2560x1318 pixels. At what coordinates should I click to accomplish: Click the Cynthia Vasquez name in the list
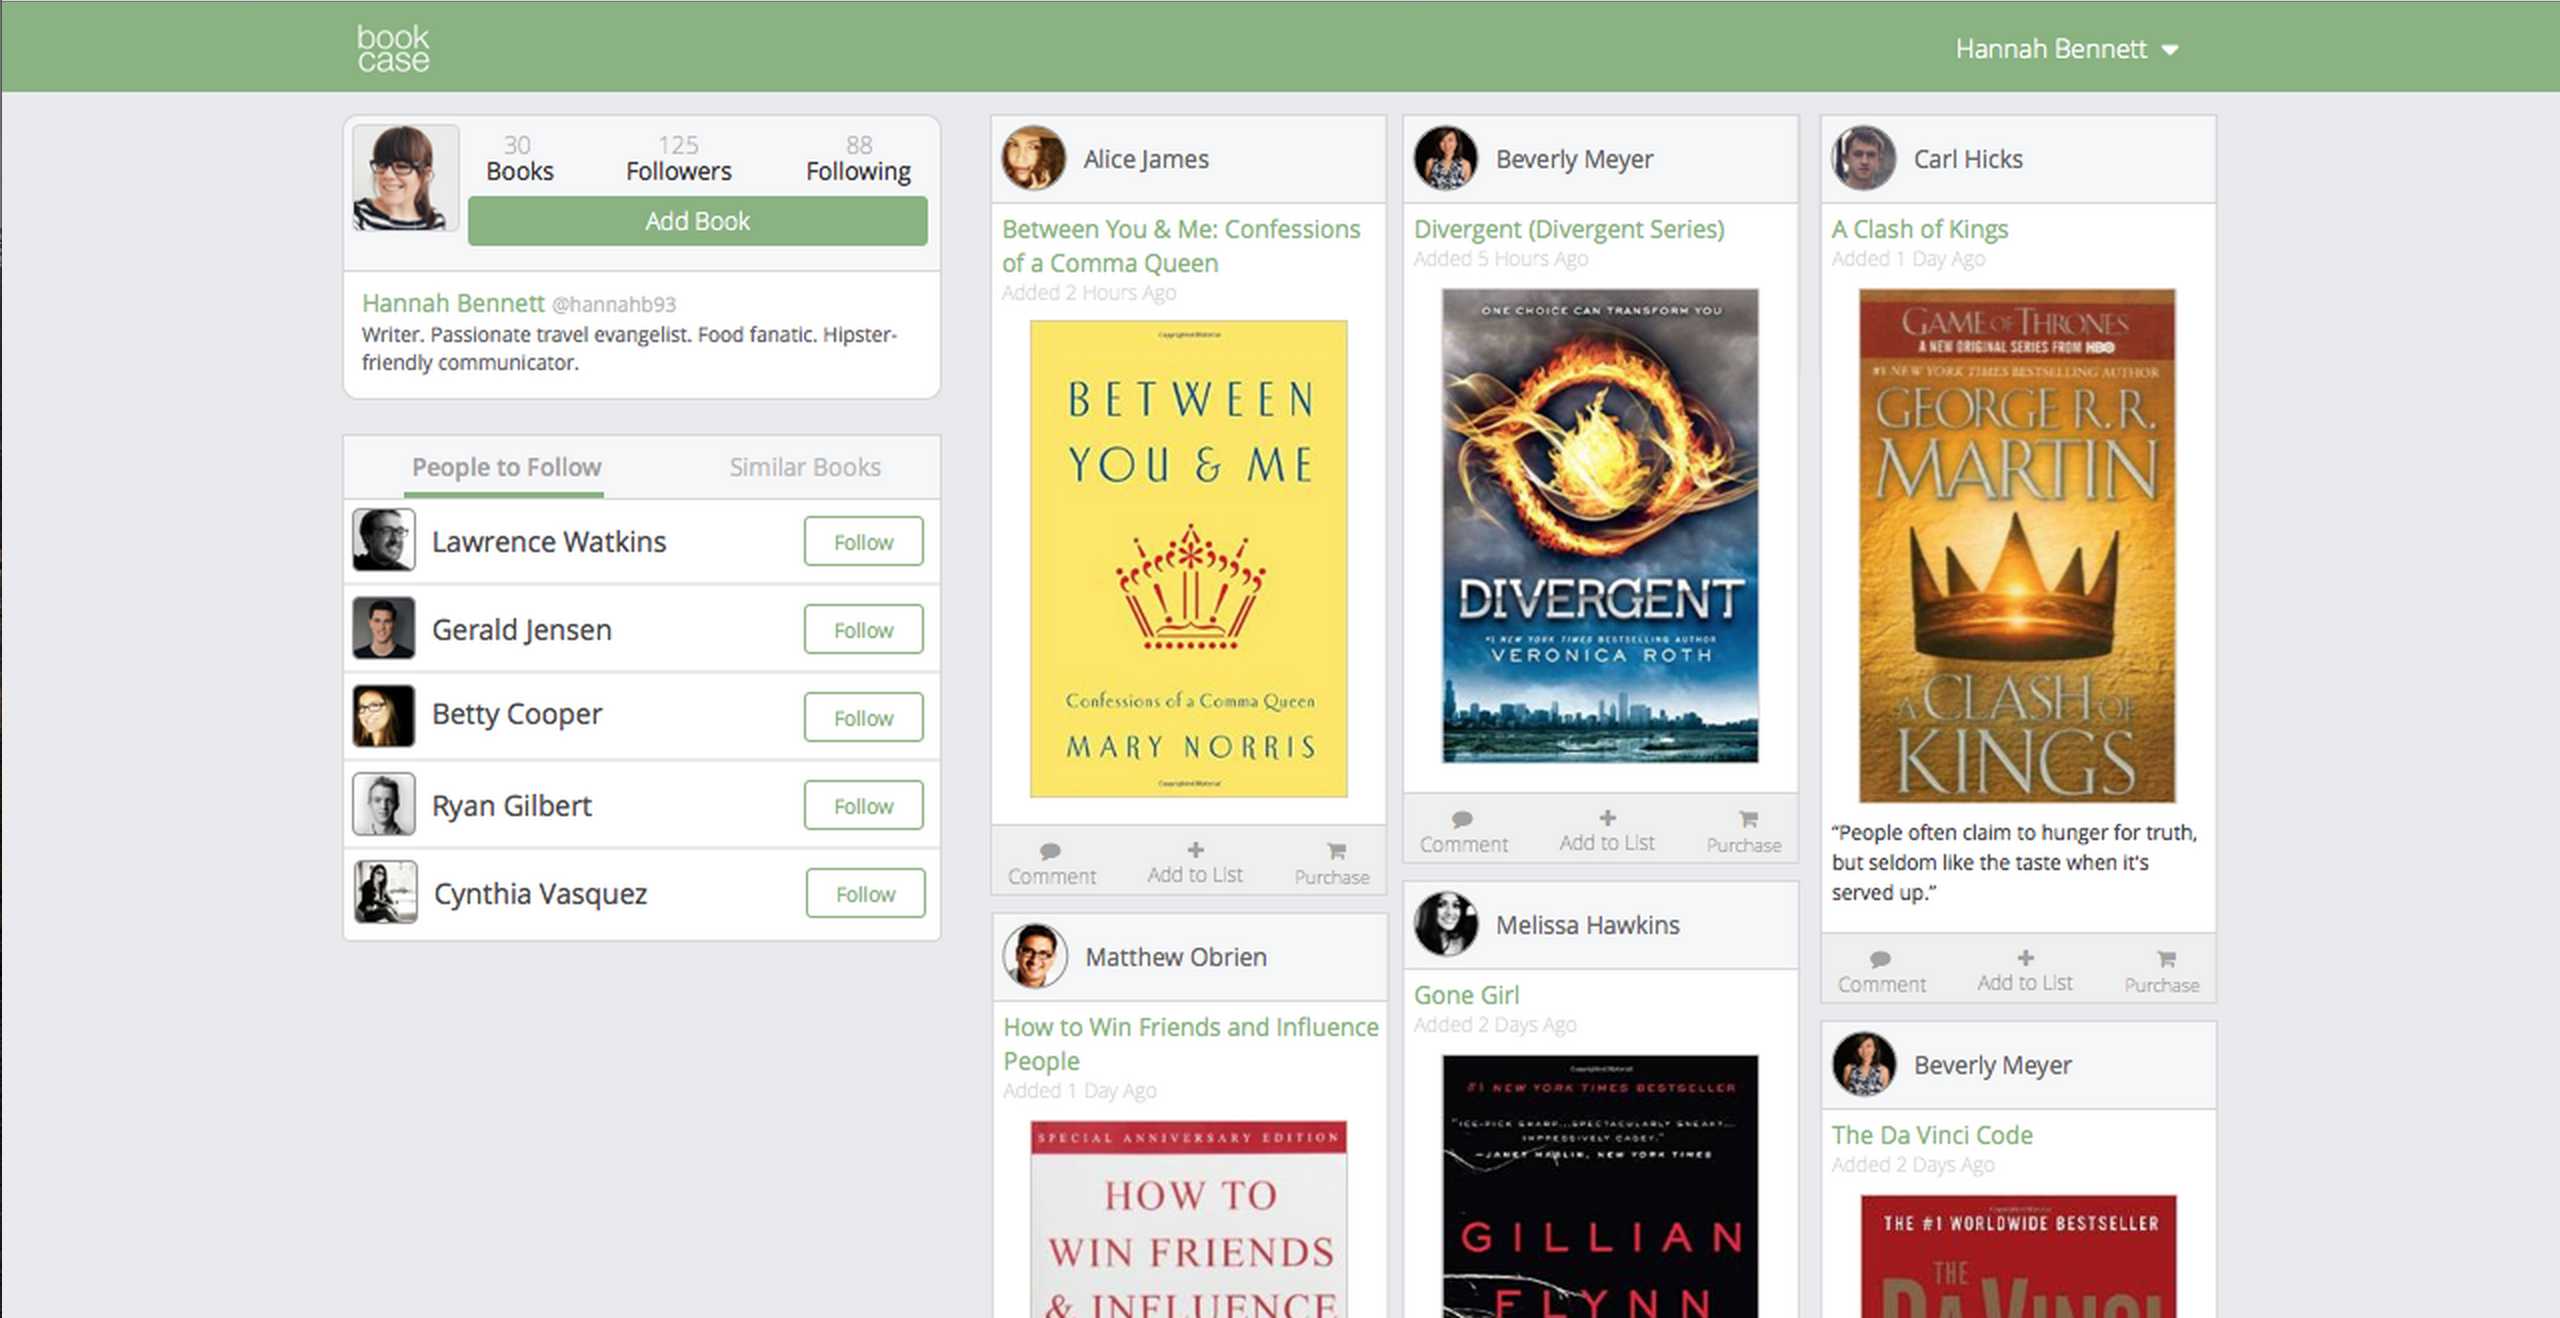coord(540,894)
